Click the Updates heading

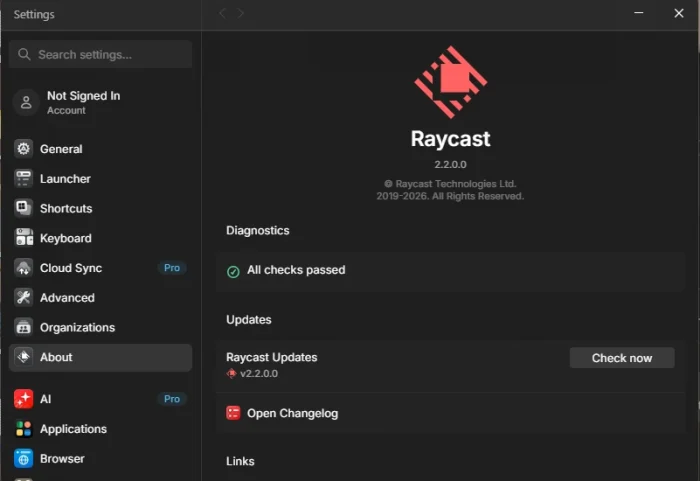249,320
